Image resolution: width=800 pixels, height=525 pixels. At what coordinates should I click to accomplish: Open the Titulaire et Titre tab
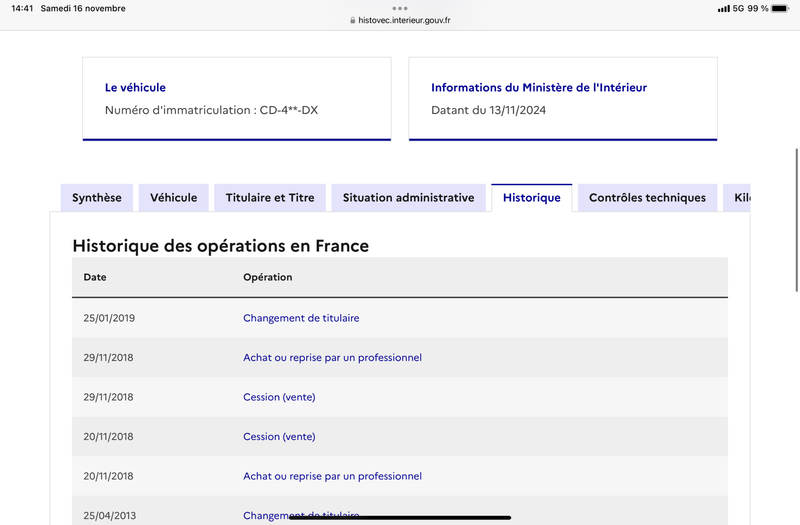270,197
